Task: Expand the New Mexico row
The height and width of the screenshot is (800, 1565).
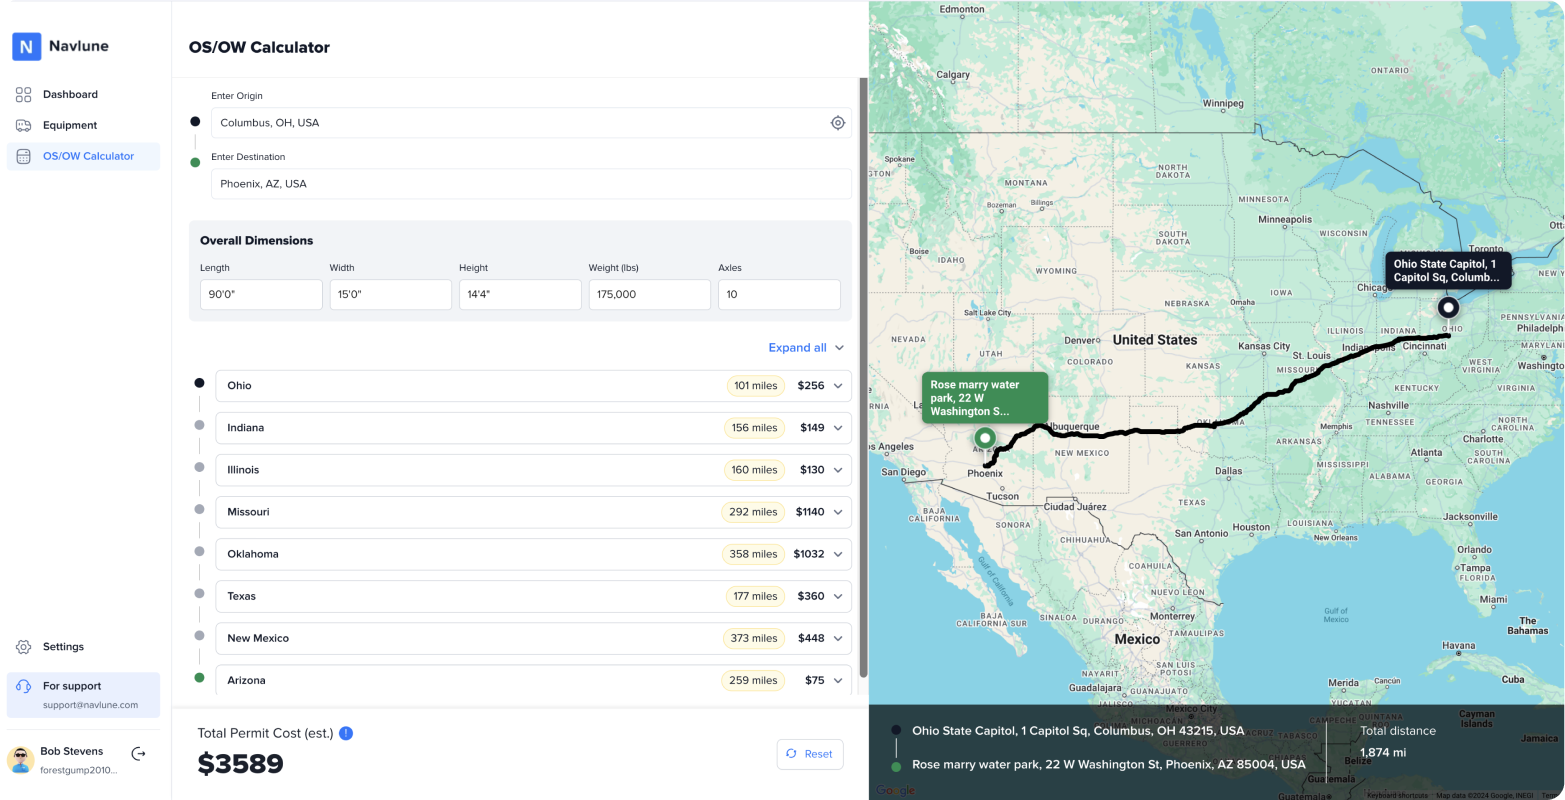Action: click(x=838, y=638)
